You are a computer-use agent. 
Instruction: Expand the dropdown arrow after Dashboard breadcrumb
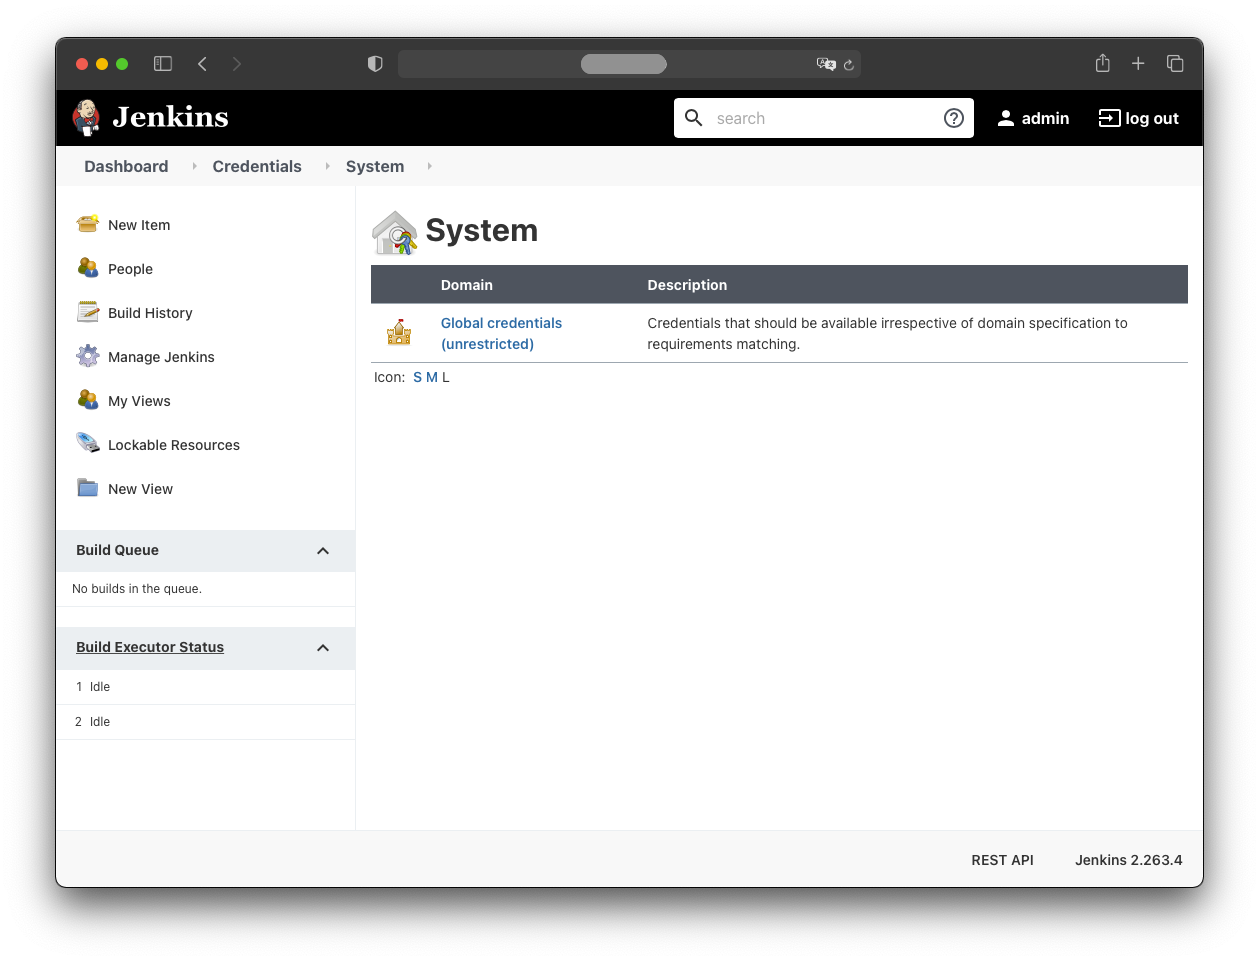click(194, 166)
